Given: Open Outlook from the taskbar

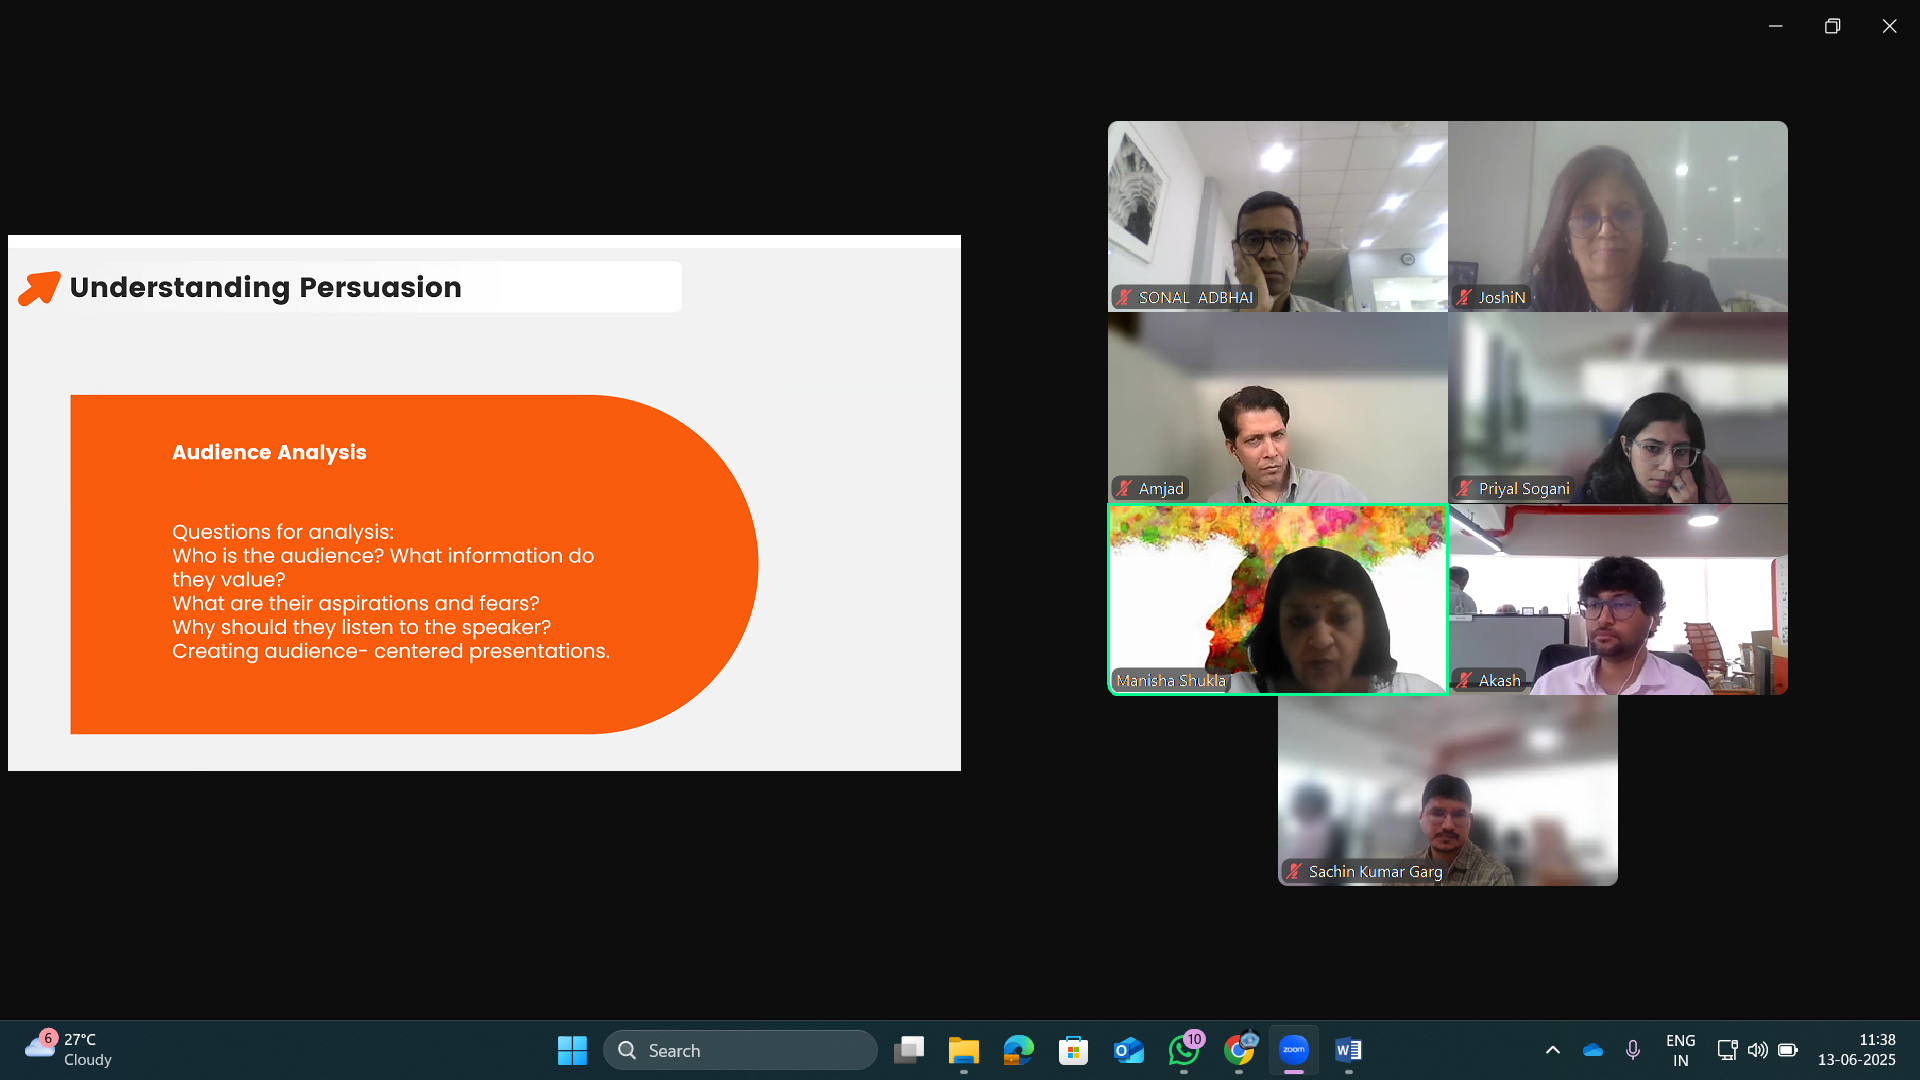Looking at the screenshot, I should point(1129,1050).
